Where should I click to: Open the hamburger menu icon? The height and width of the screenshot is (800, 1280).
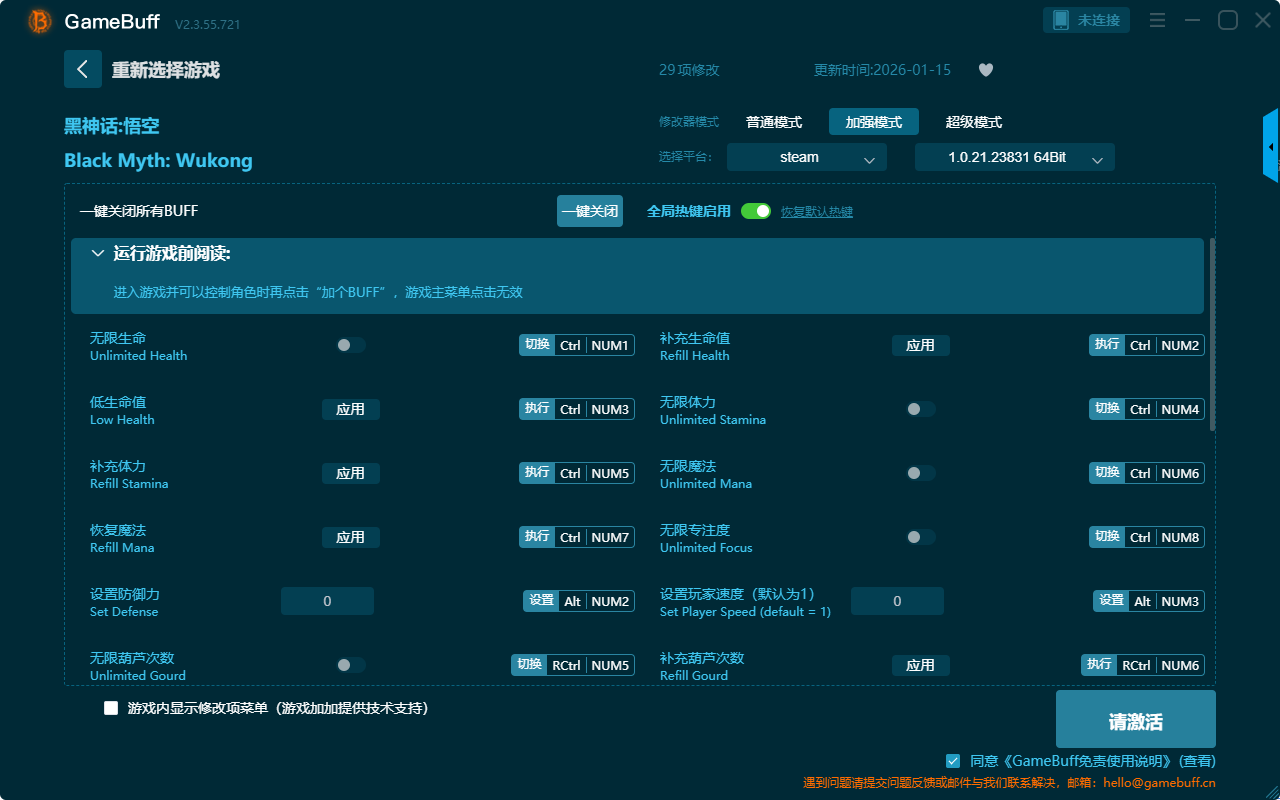[x=1157, y=20]
